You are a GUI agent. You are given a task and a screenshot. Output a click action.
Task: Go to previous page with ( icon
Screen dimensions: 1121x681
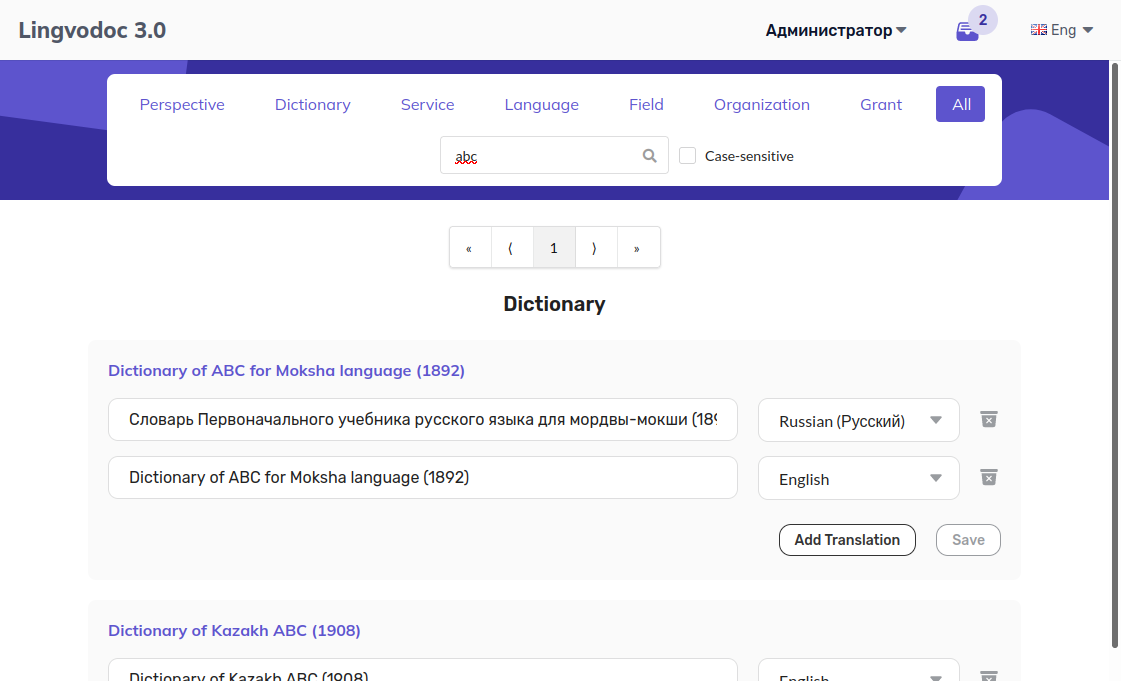512,247
